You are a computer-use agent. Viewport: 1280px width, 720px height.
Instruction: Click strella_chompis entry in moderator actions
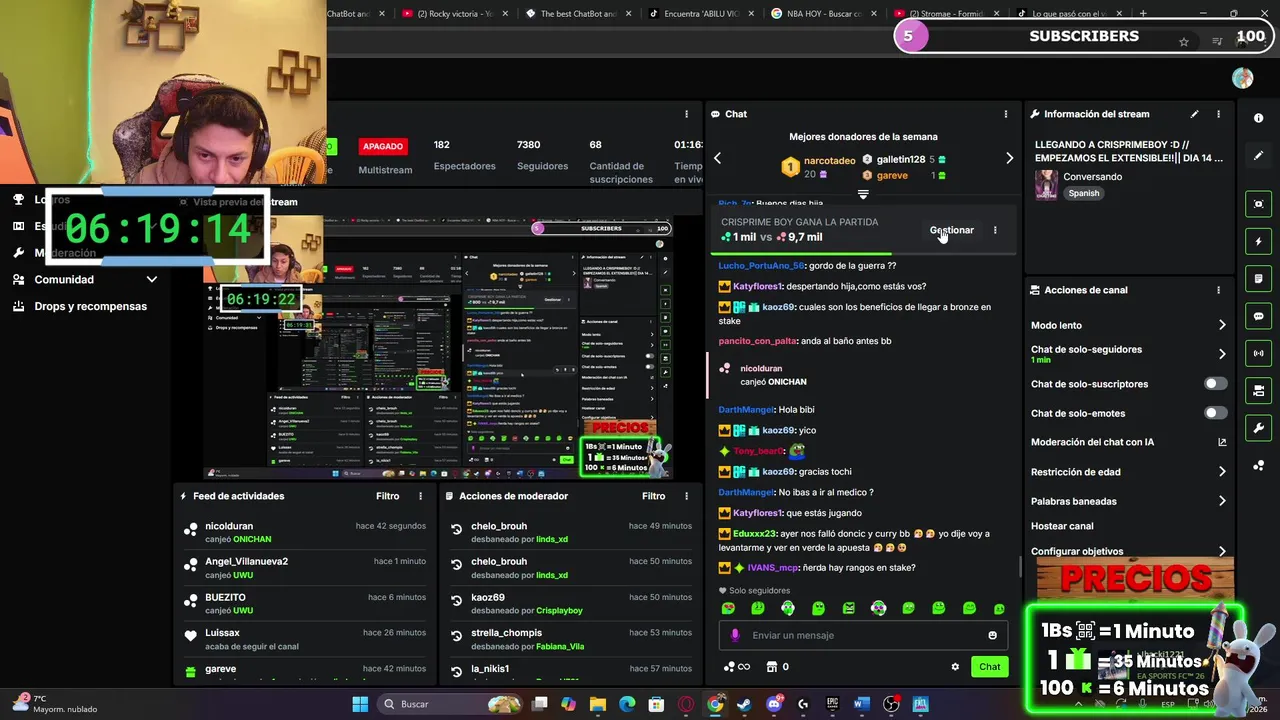(571, 639)
